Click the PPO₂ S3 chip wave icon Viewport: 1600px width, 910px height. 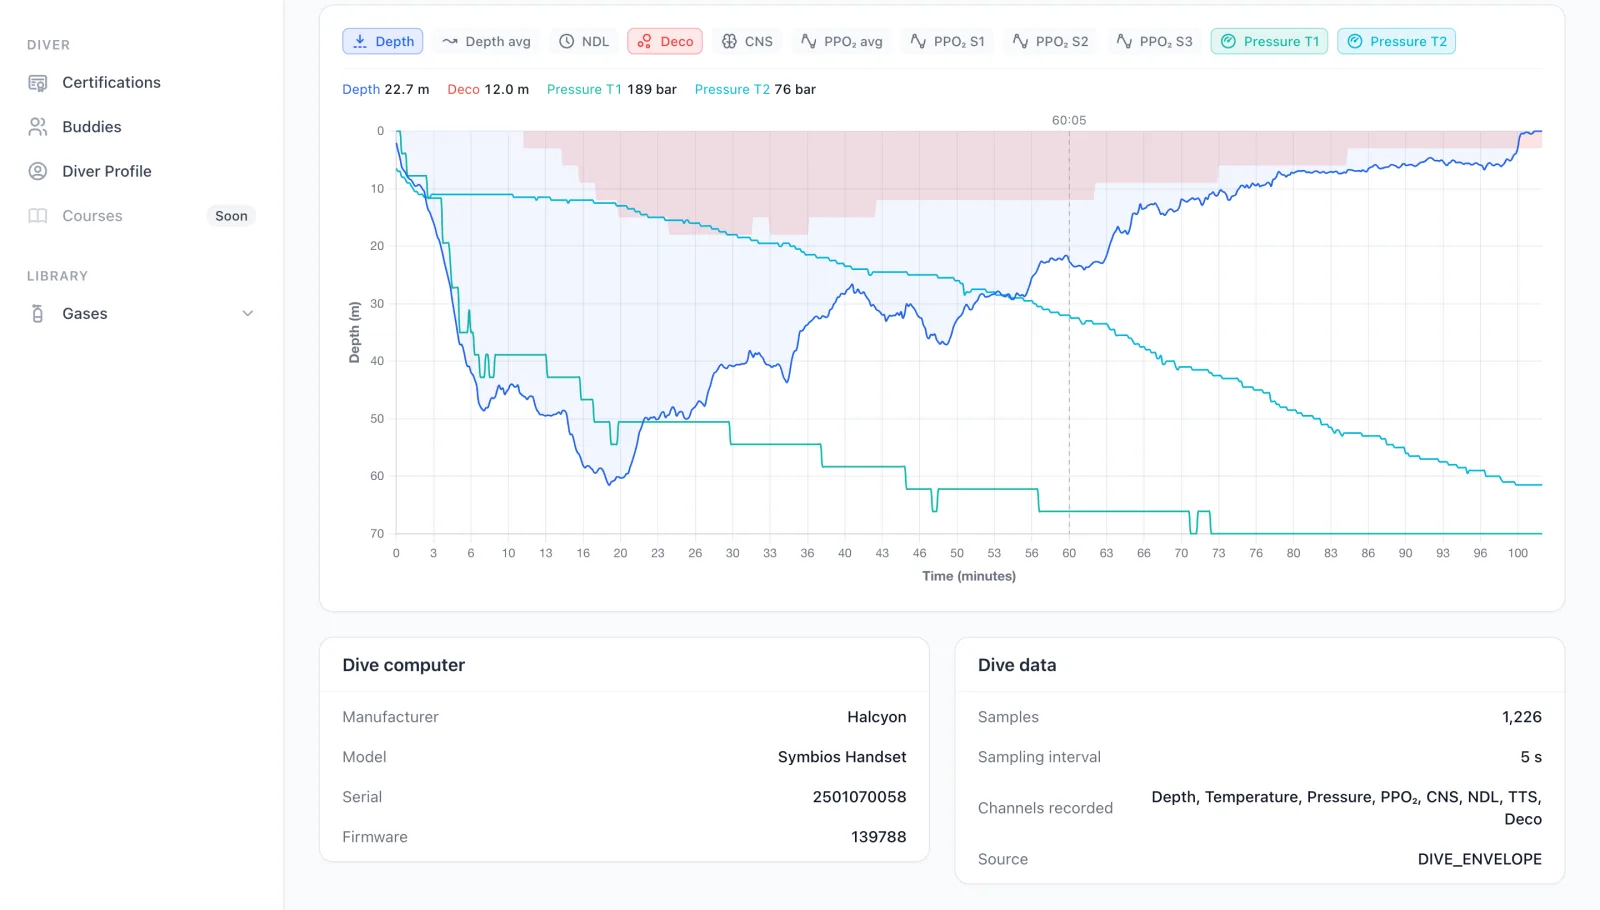click(x=1124, y=41)
